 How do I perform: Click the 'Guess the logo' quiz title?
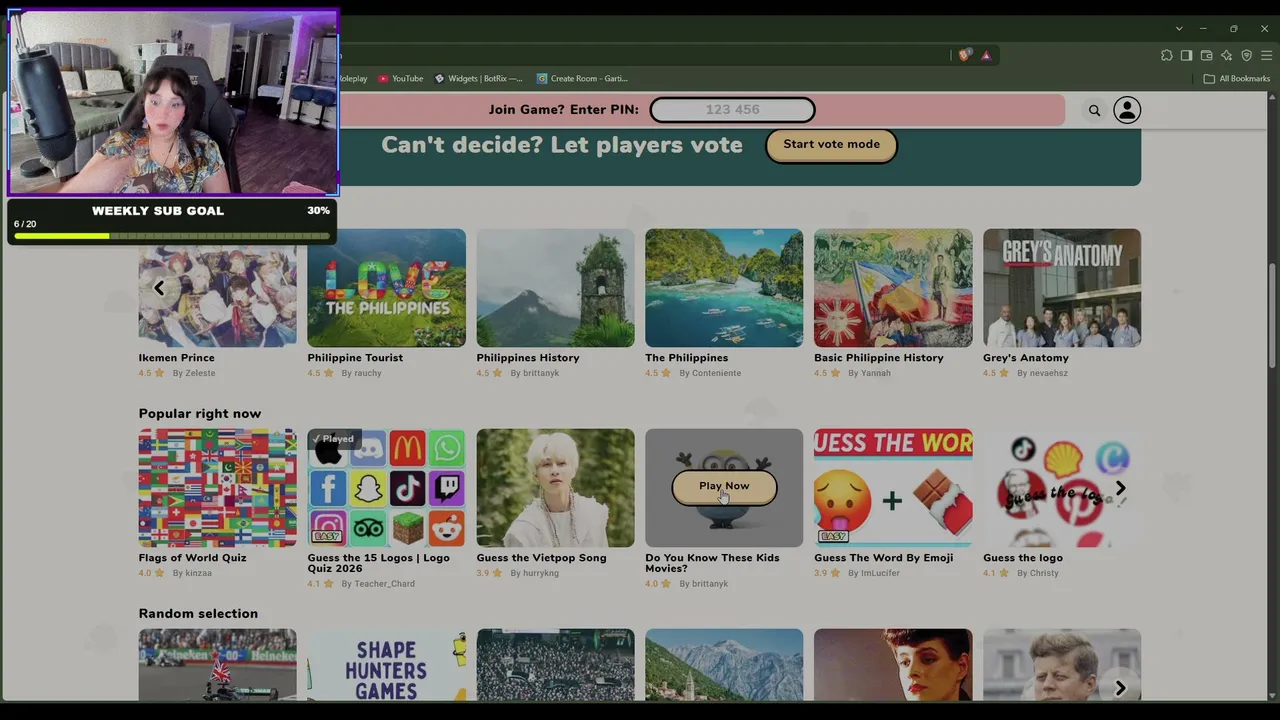(1023, 558)
